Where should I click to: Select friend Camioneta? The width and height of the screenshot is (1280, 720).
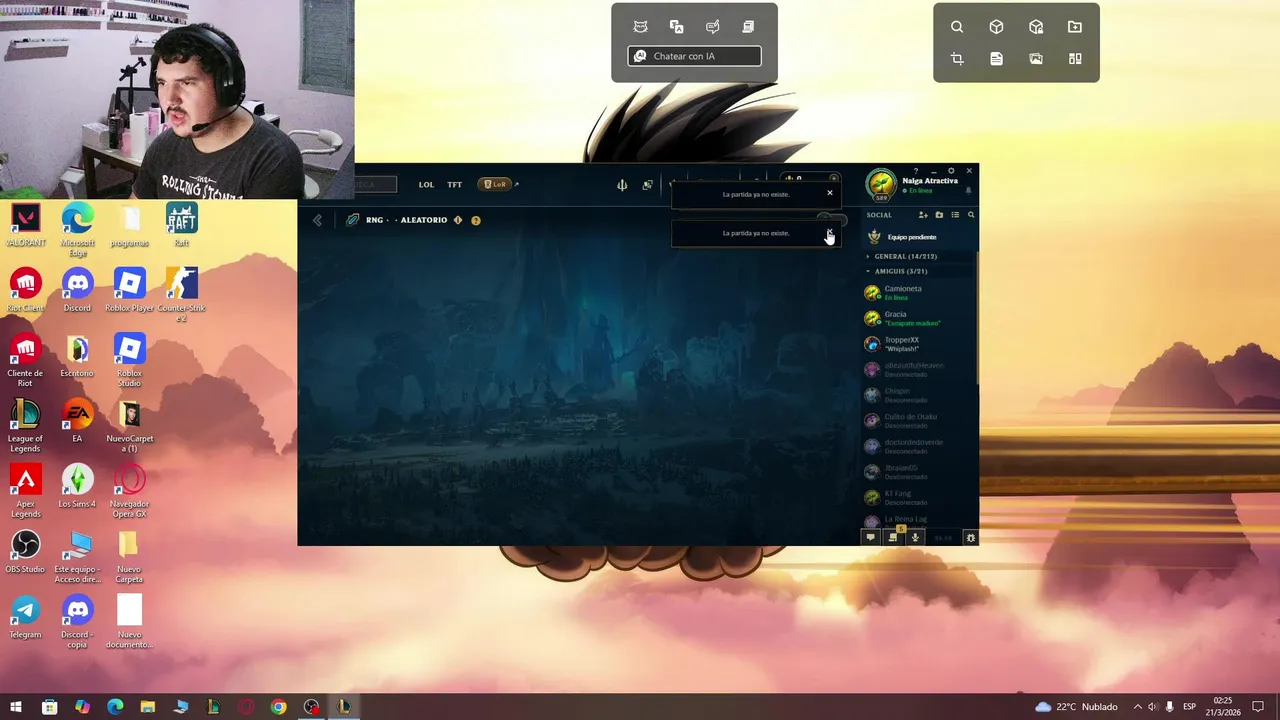point(920,292)
